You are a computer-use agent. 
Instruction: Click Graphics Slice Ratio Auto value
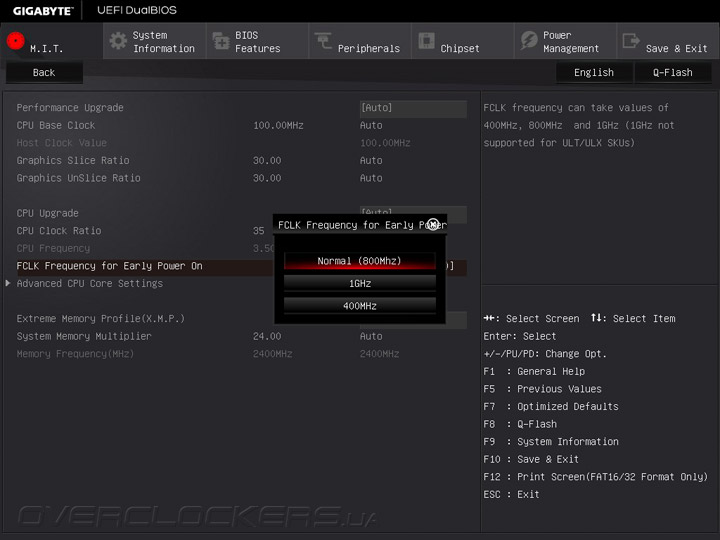[x=371, y=160]
